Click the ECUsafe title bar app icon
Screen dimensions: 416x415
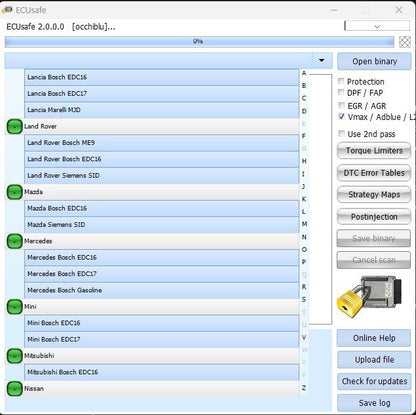(x=7, y=10)
